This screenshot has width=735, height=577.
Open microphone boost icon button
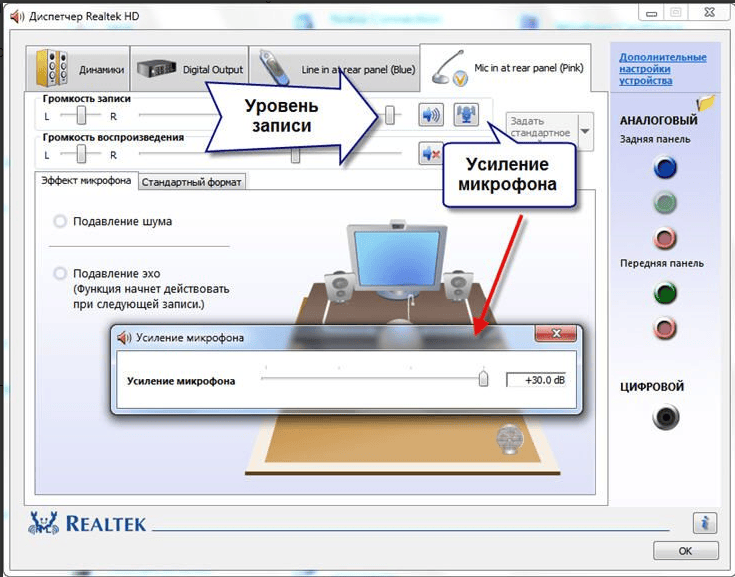click(x=466, y=114)
